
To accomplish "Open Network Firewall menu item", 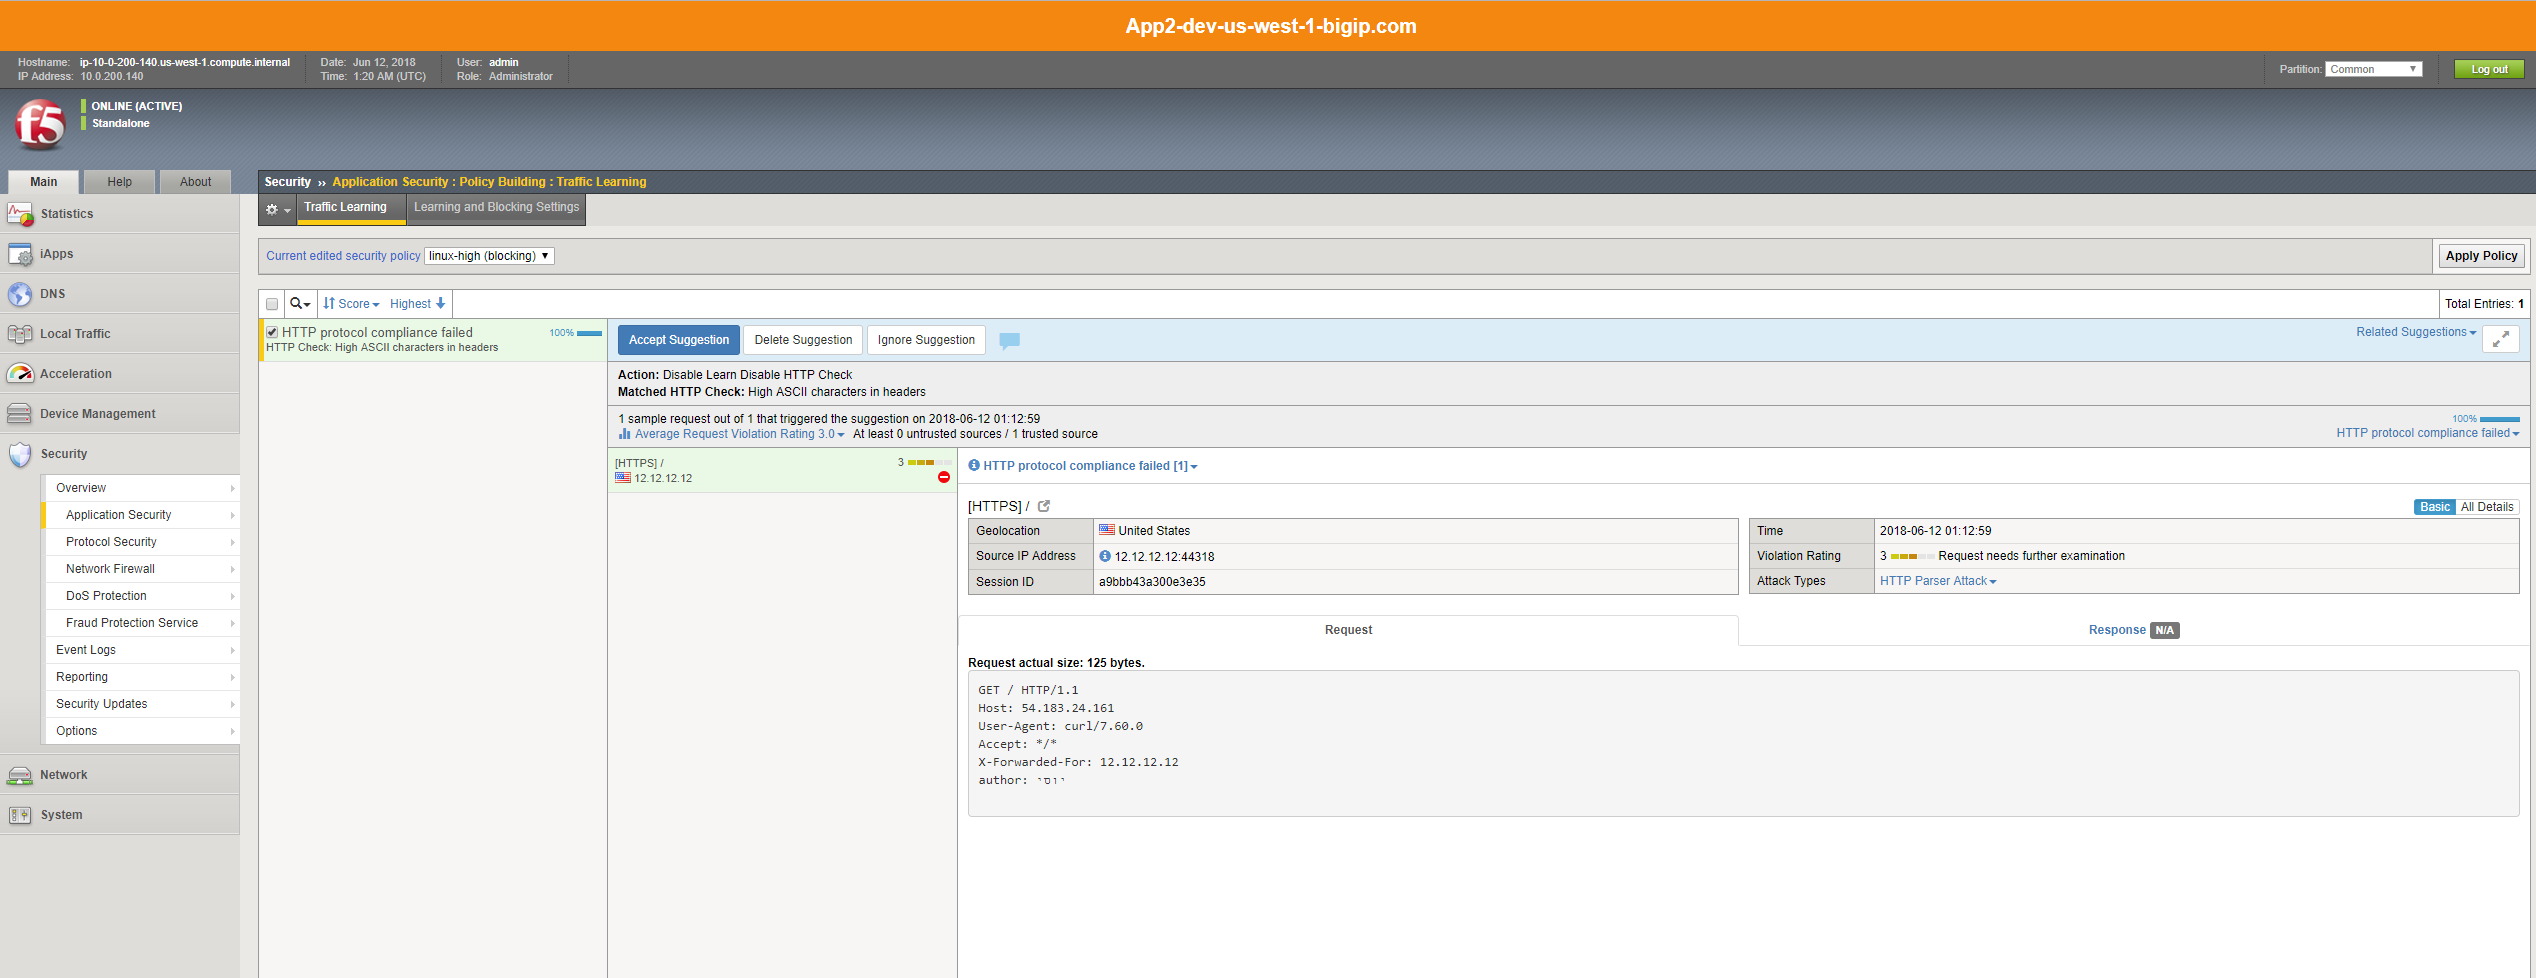I will coord(142,569).
